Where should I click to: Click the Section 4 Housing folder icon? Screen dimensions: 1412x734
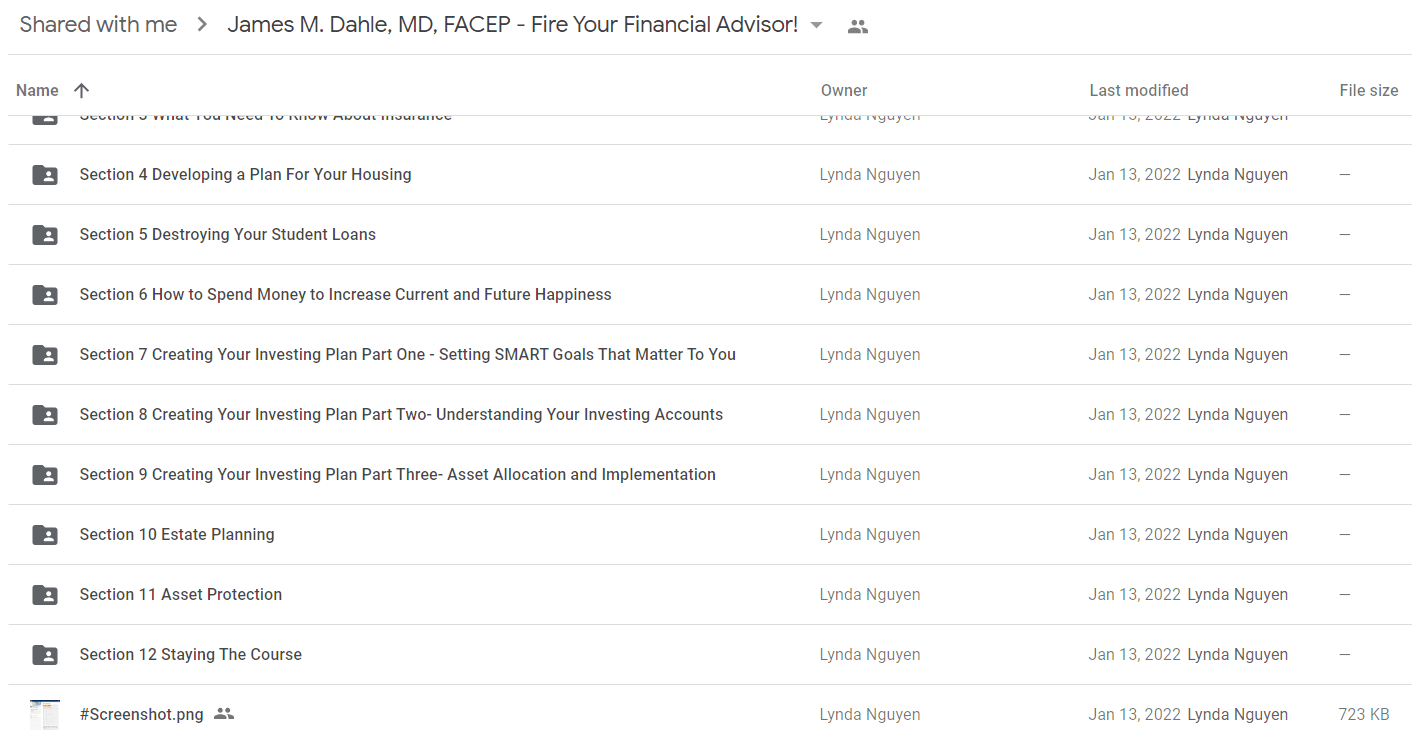coord(45,175)
